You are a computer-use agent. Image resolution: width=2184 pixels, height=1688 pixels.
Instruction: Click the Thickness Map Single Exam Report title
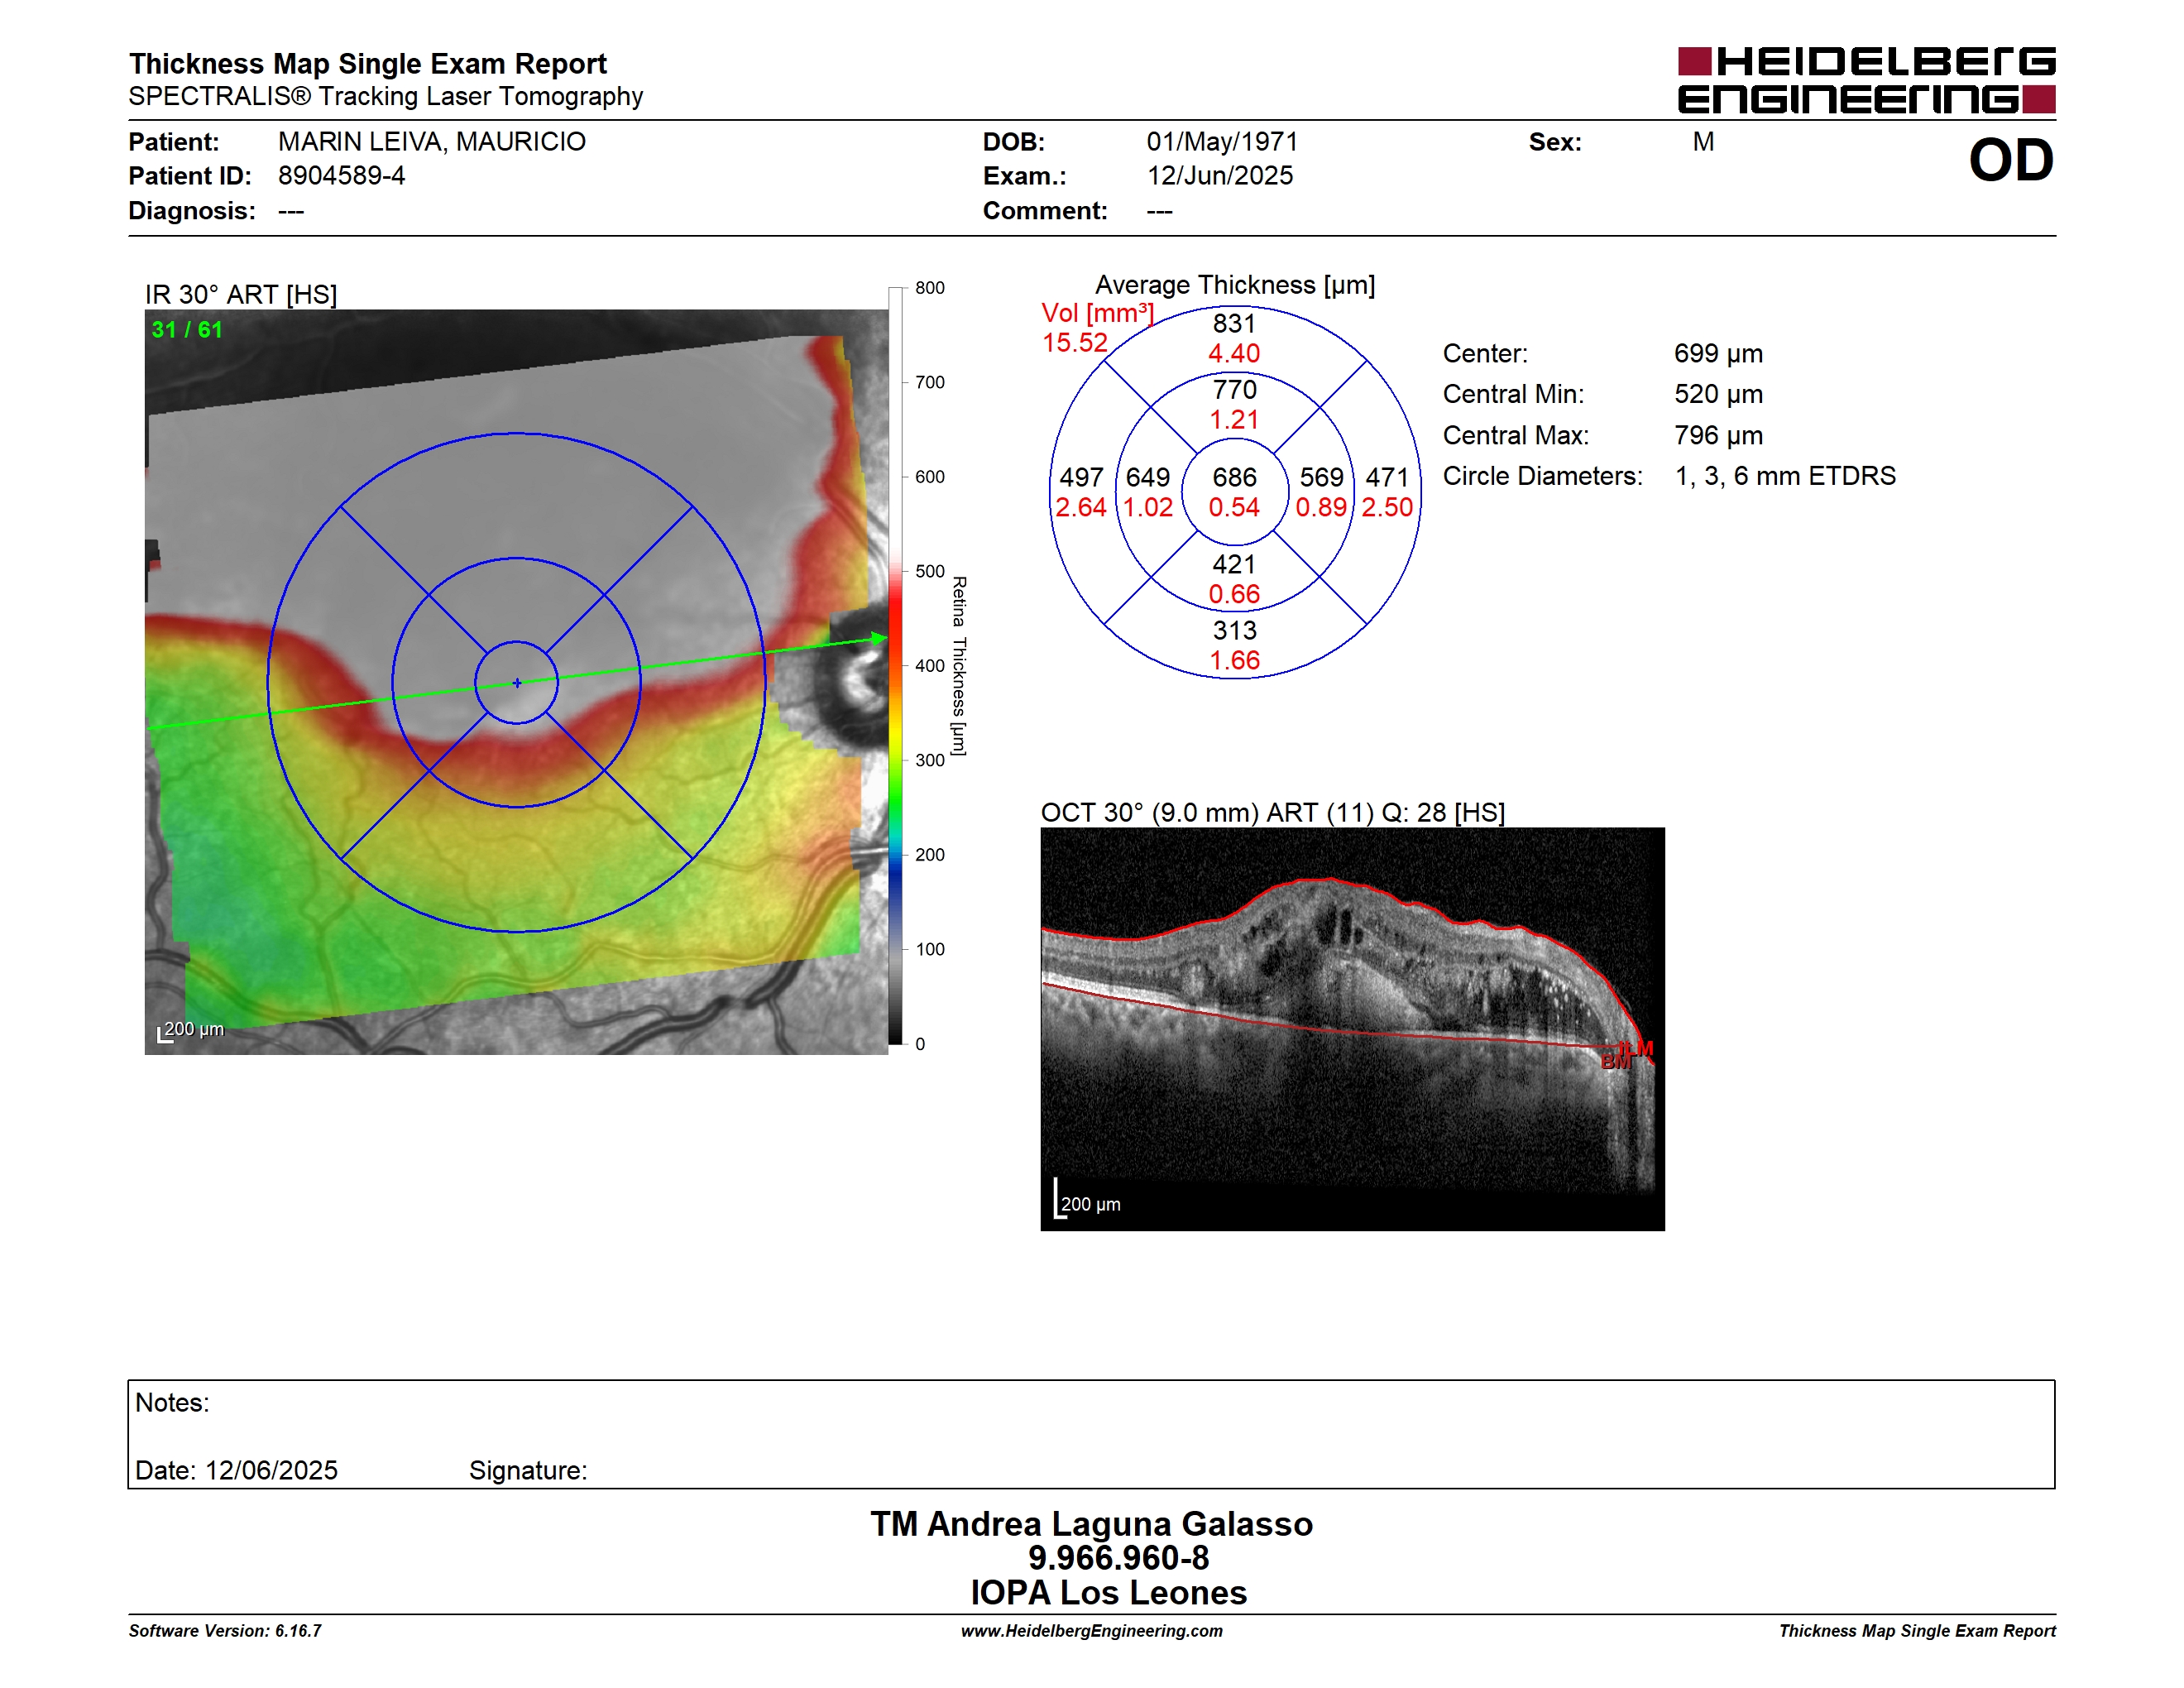point(368,64)
